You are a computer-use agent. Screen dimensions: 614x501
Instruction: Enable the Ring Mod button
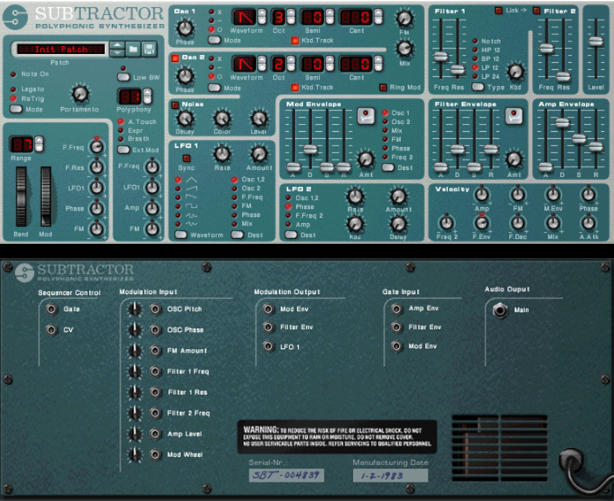pyautogui.click(x=383, y=87)
